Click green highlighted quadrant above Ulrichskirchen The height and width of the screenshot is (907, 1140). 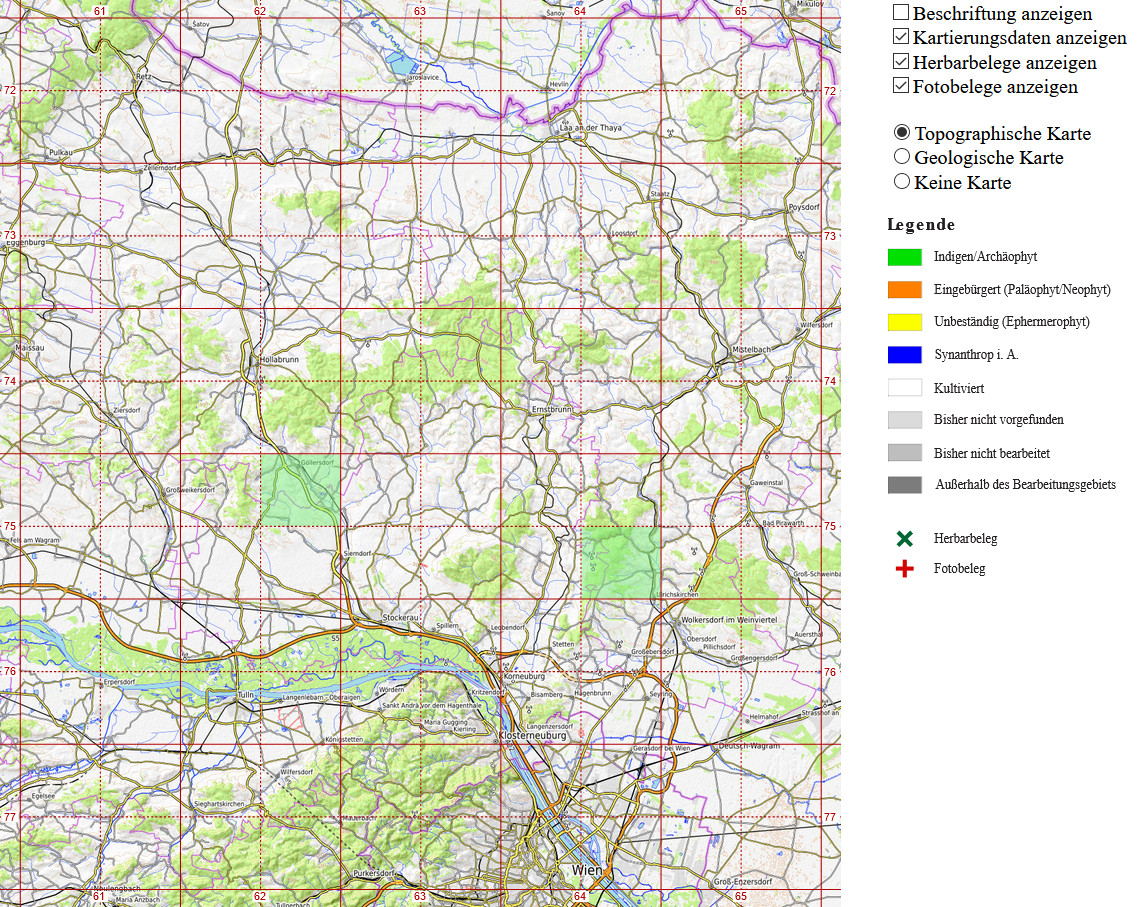click(620, 562)
